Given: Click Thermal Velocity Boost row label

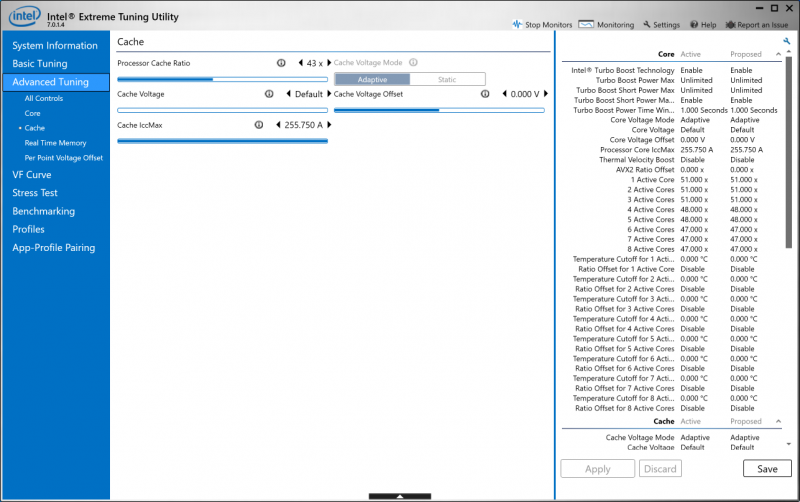Looking at the screenshot, I should 637,160.
